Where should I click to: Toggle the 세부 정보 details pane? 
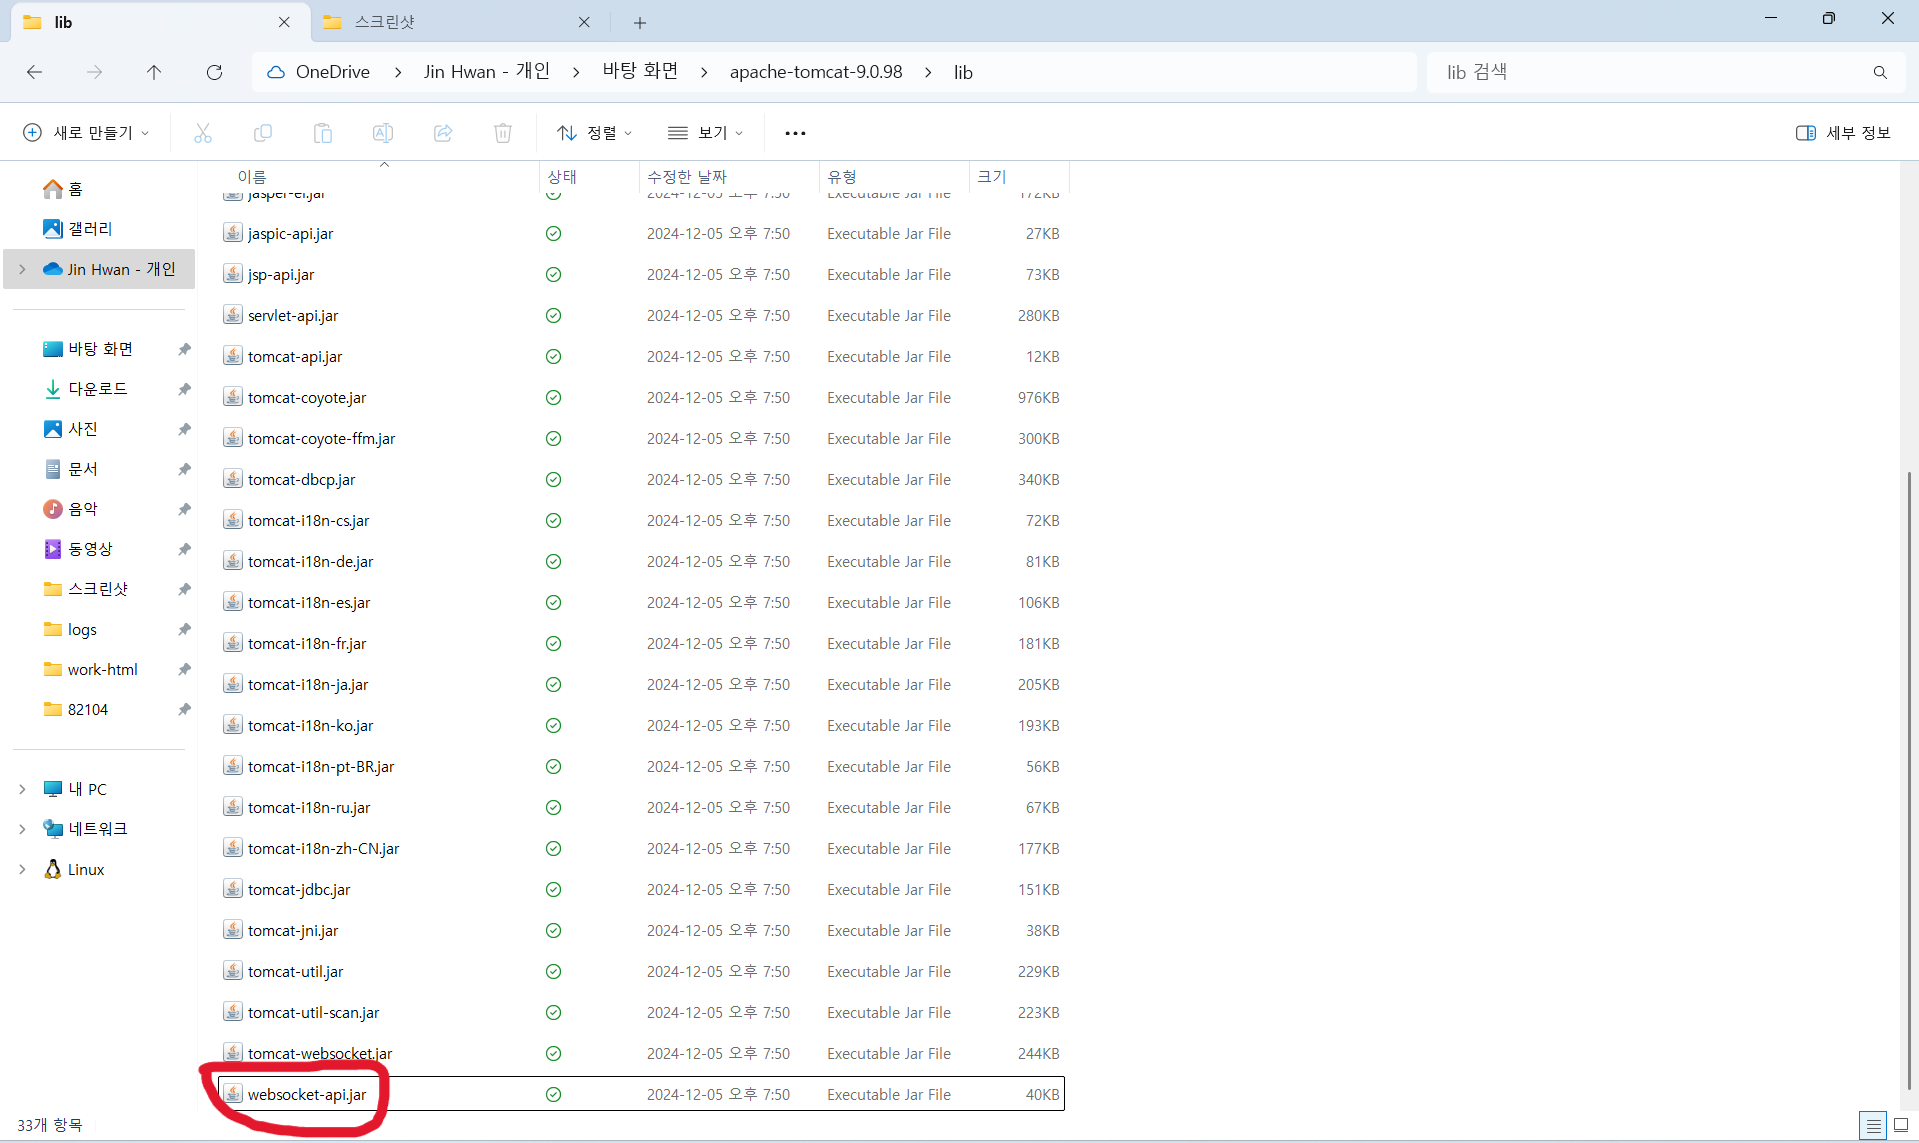pos(1843,133)
